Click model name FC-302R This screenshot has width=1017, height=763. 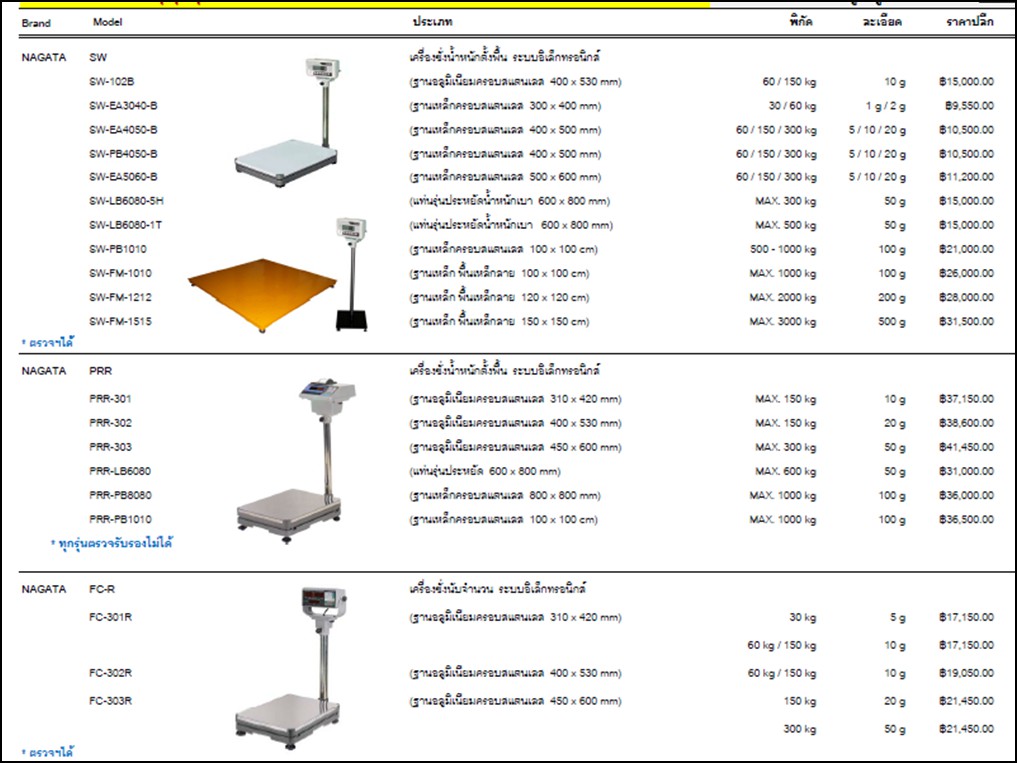[110, 673]
